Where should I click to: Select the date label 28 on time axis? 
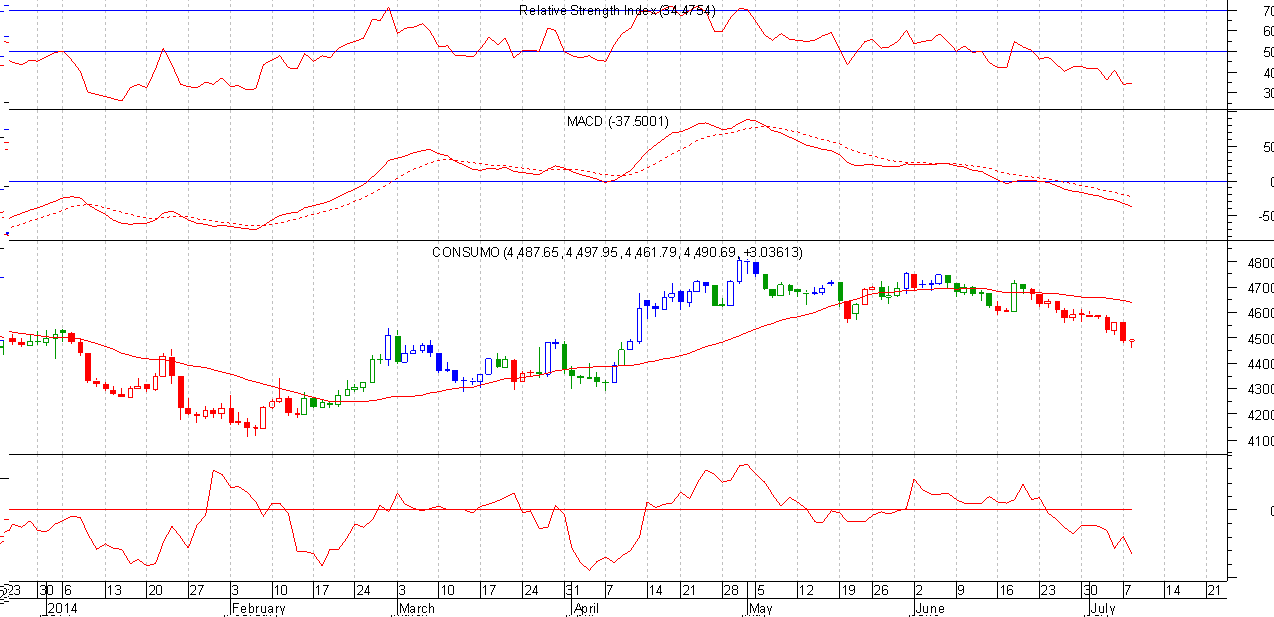732,590
